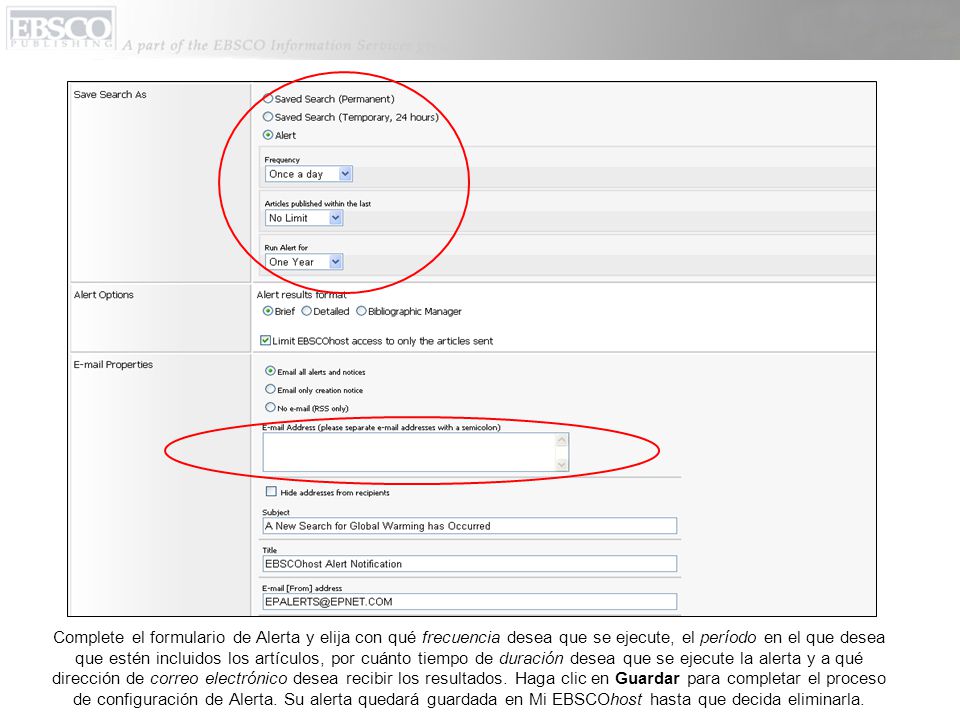Click the 'E-mail Properties' section label

pyautogui.click(x=113, y=364)
